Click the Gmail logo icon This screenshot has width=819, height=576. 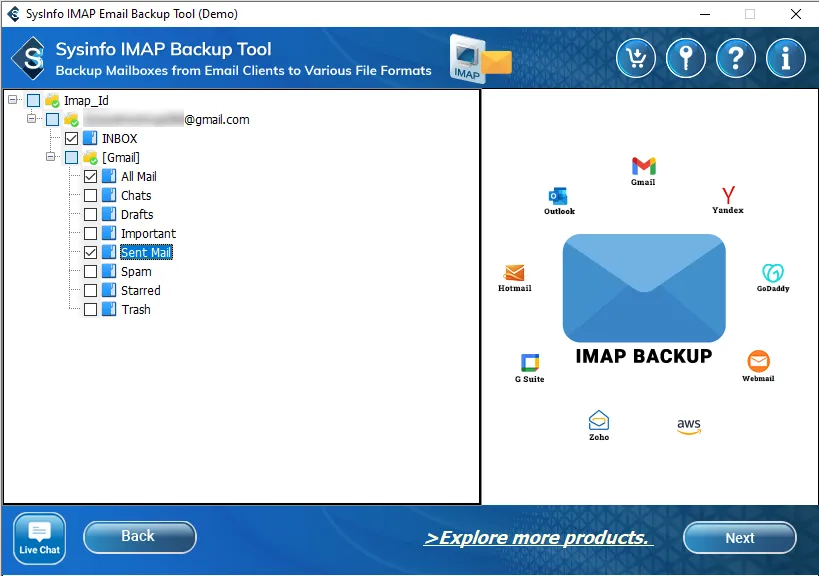[643, 166]
